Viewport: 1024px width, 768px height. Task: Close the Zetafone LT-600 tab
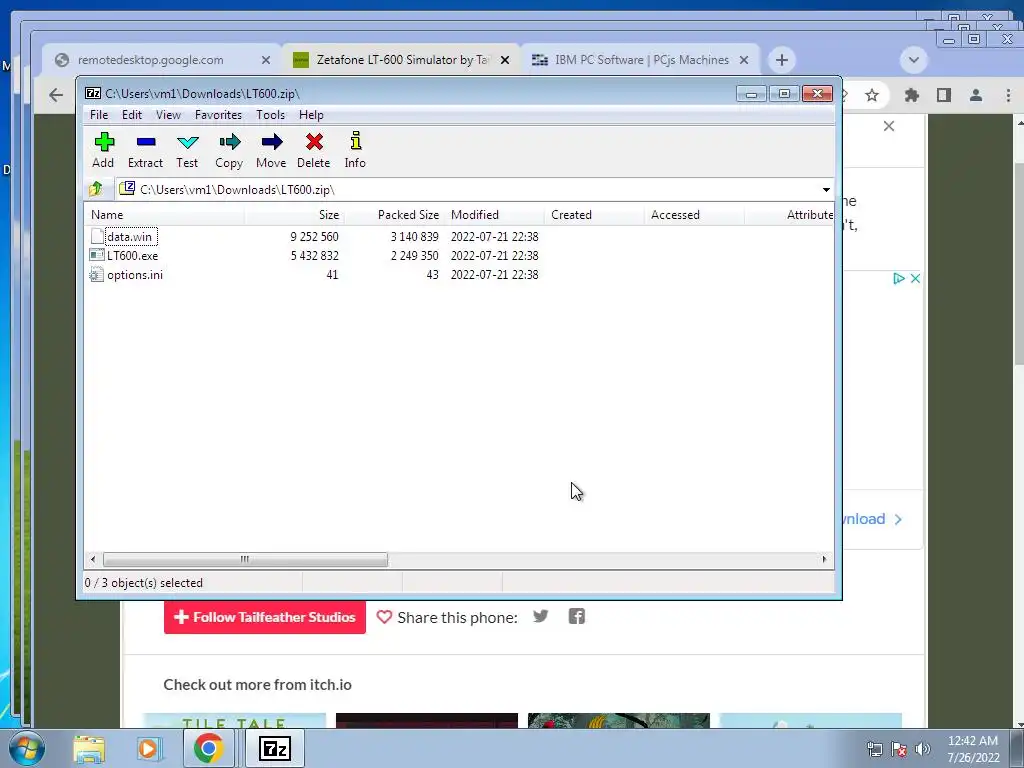point(505,60)
